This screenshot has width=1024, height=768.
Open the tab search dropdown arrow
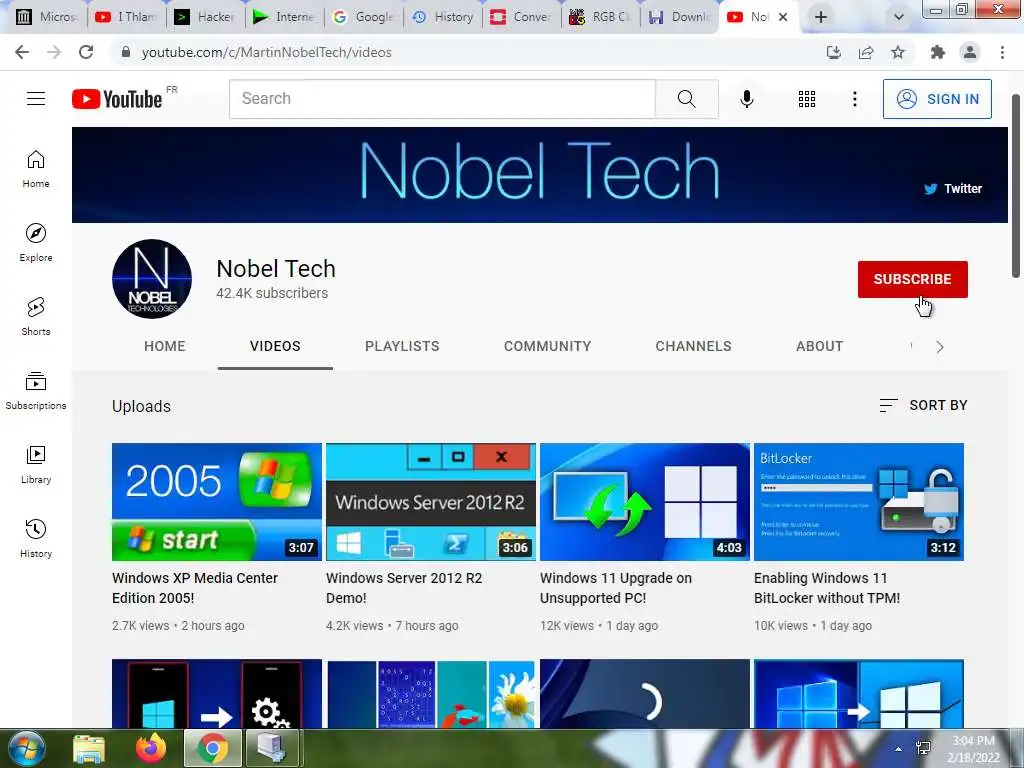(x=899, y=17)
